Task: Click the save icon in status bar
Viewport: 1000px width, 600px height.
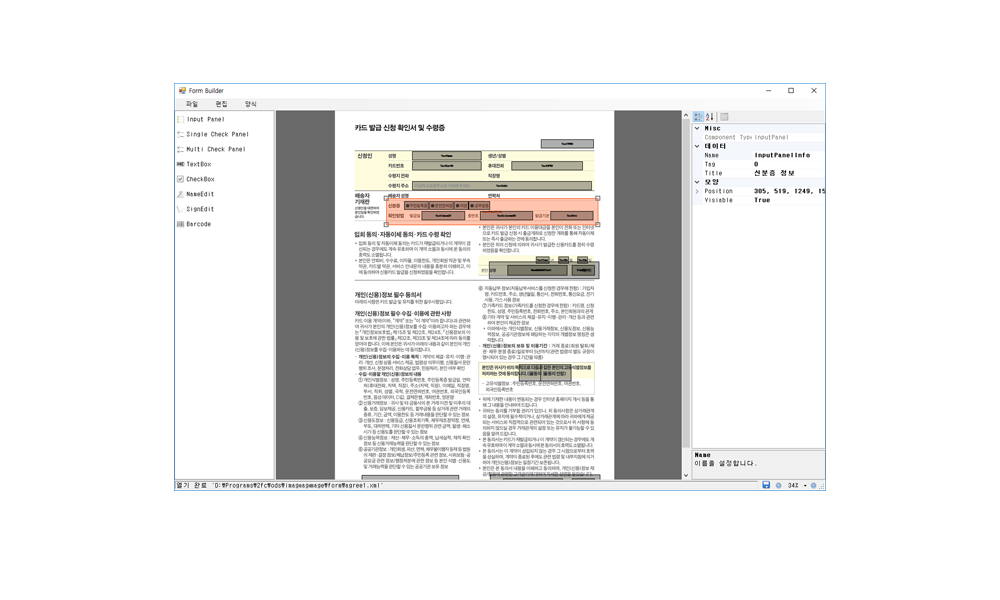Action: coord(766,485)
